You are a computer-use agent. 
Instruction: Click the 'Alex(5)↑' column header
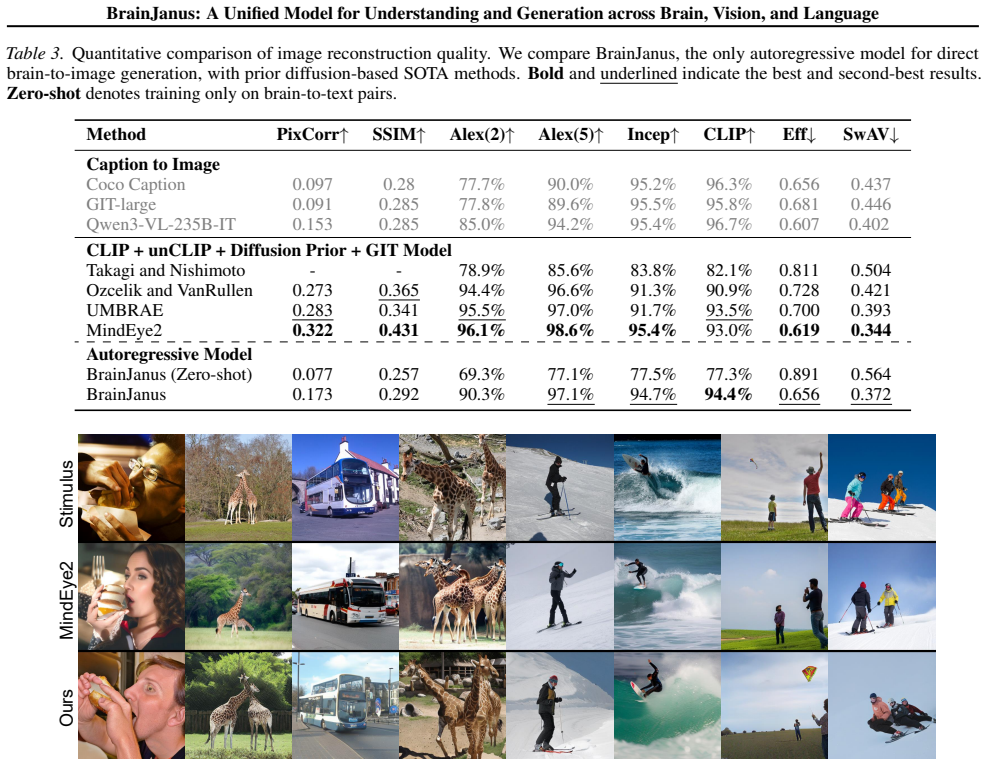pos(570,134)
